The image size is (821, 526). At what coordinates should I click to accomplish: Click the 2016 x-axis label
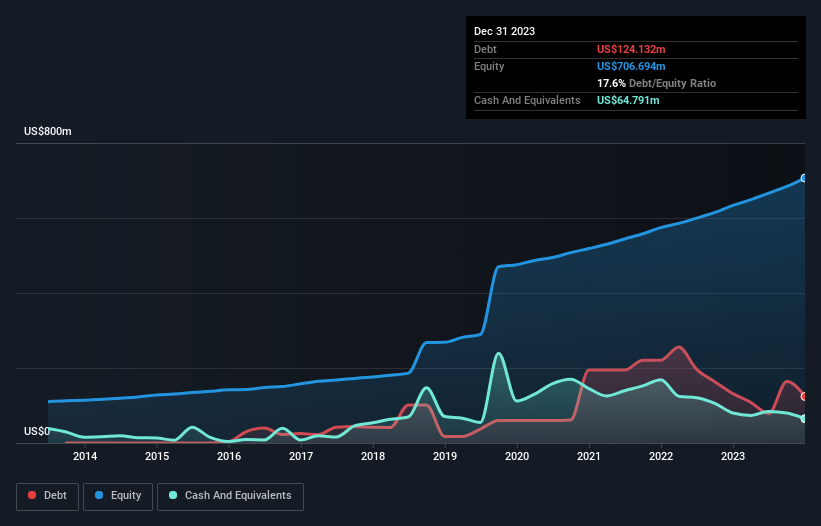[x=229, y=456]
